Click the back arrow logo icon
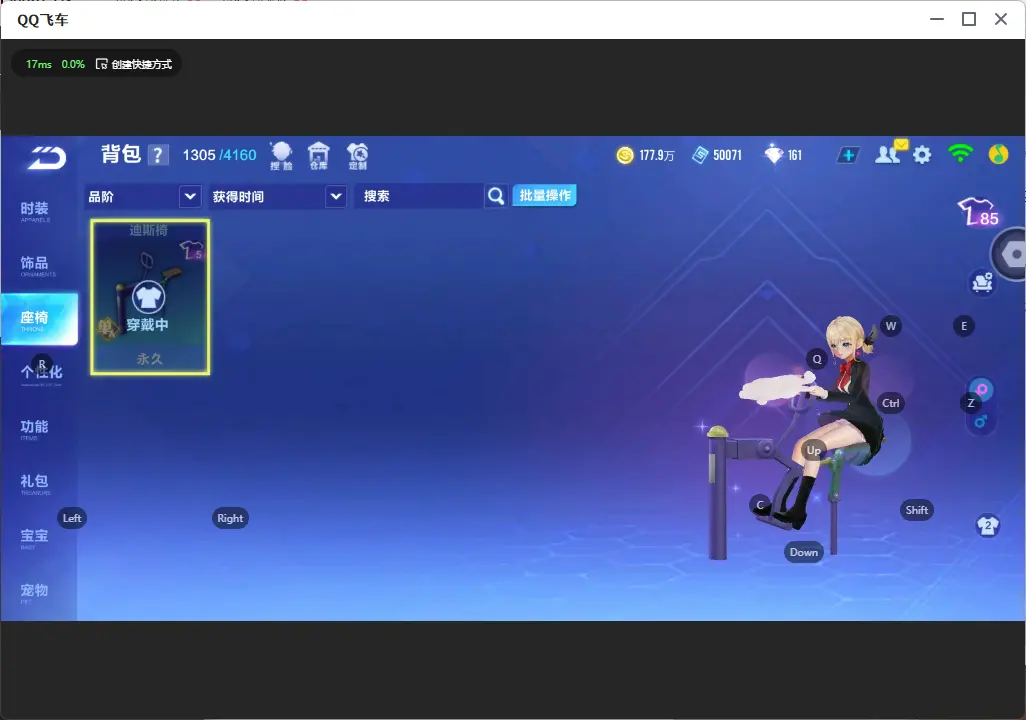This screenshot has width=1026, height=720. coord(47,158)
